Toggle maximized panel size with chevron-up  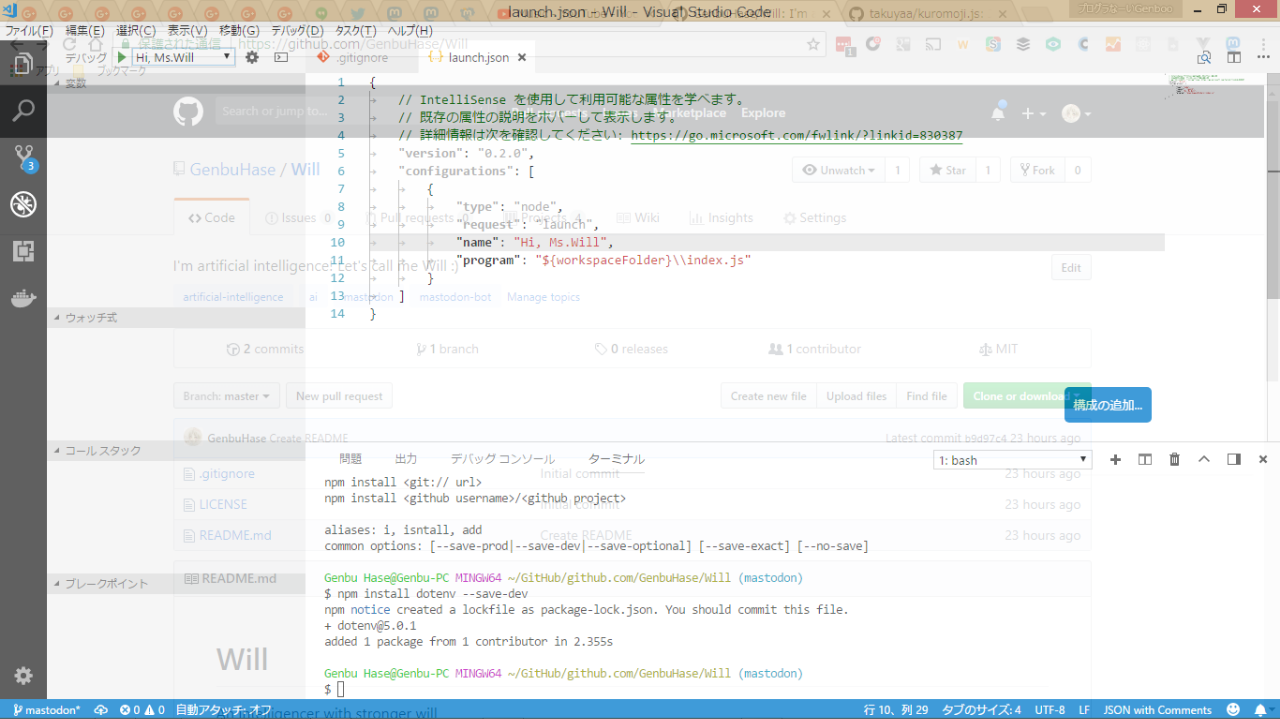click(1204, 459)
